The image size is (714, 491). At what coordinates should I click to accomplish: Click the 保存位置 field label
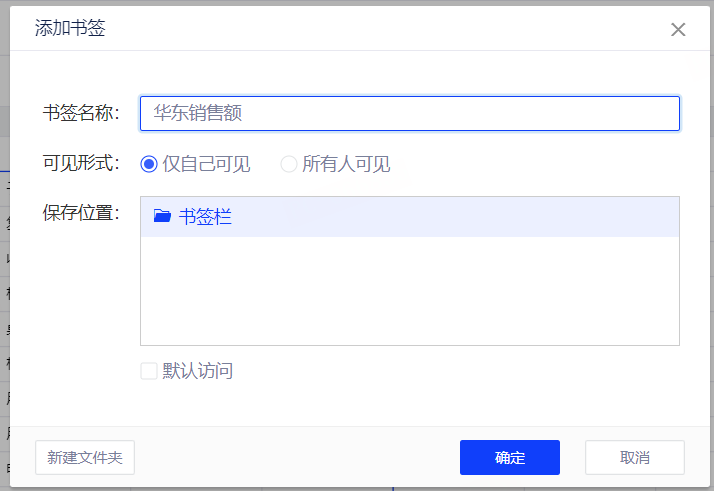coord(80,213)
